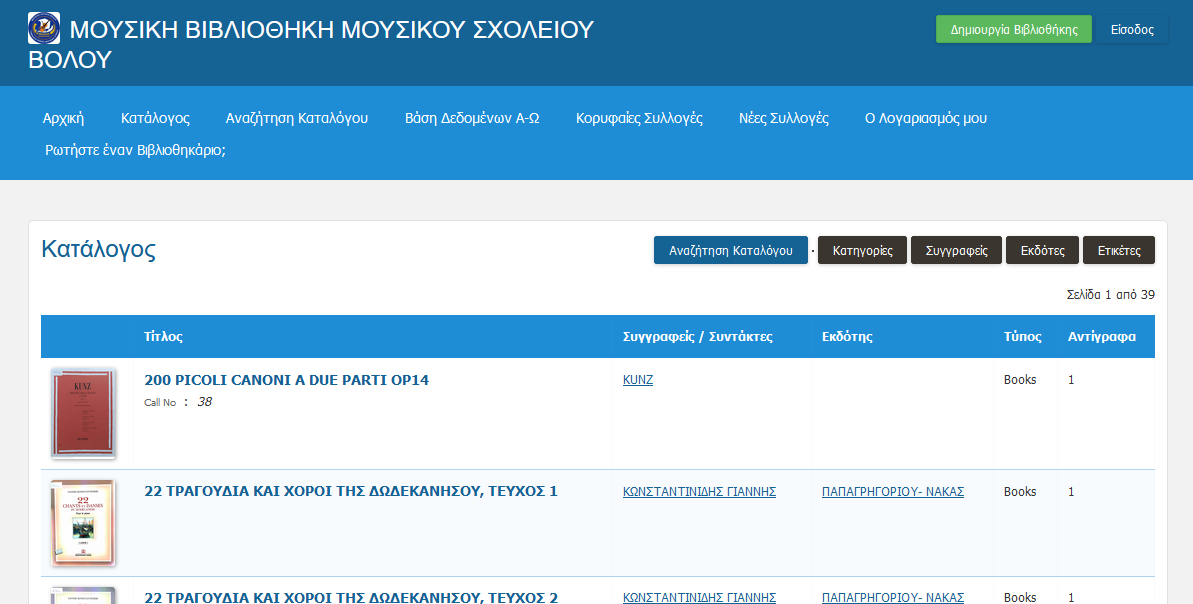Open the Κατάλογος menu item
Image resolution: width=1193 pixels, height=604 pixels.
tap(155, 118)
